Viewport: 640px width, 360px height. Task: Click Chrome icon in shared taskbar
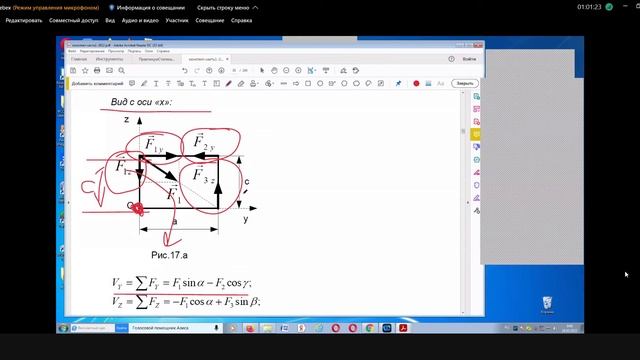coord(369,328)
